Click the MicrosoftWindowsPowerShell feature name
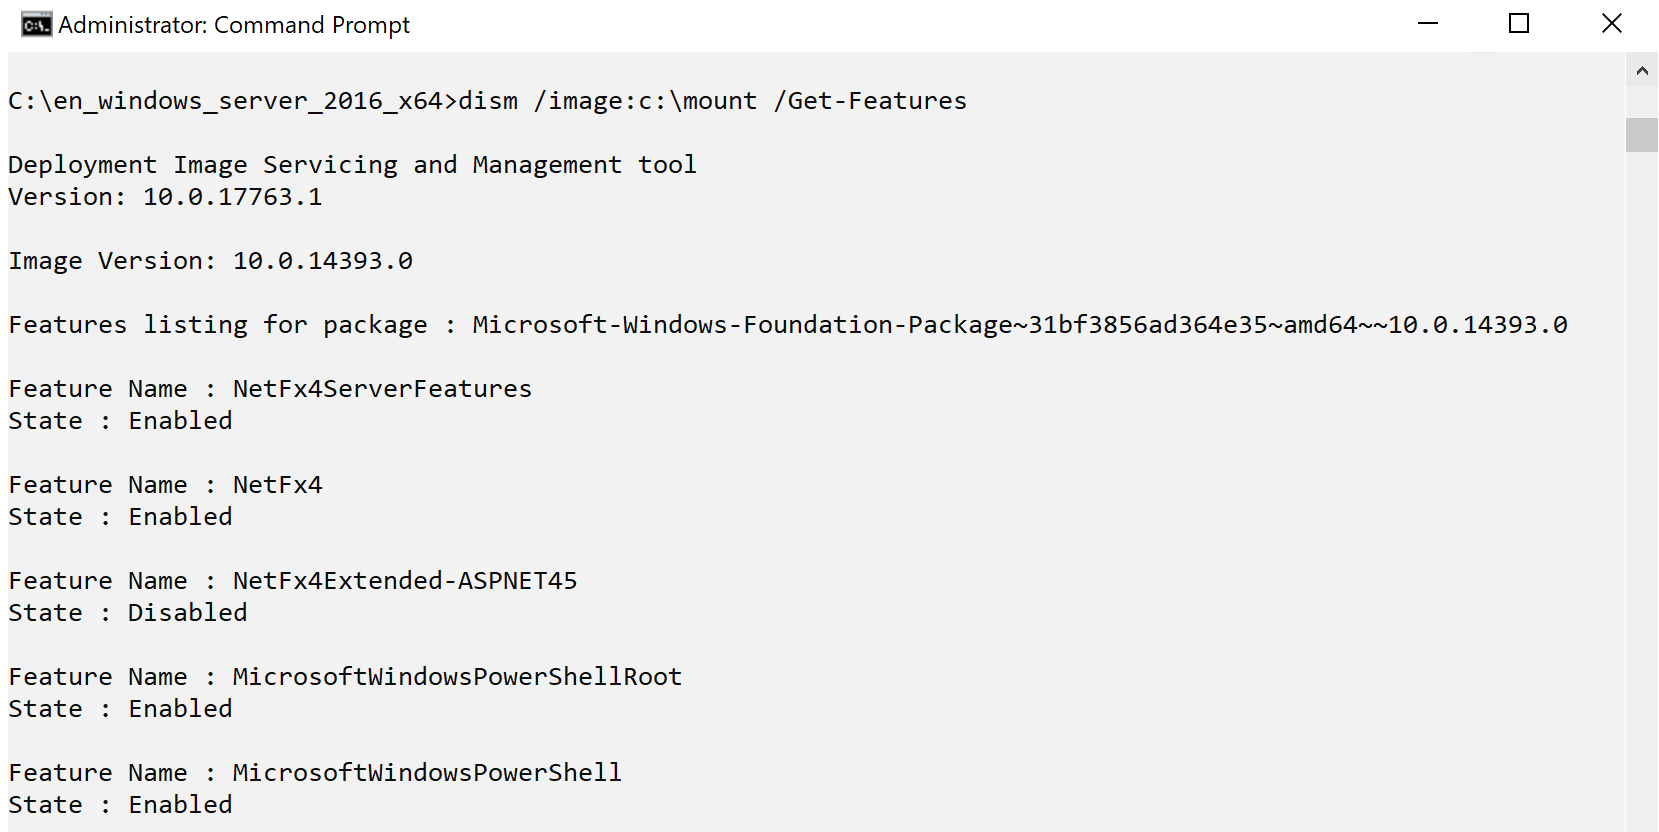 click(x=427, y=773)
